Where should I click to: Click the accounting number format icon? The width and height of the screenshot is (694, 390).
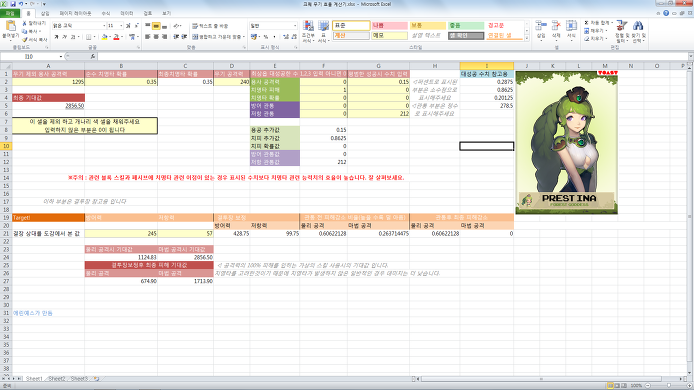[x=254, y=37]
